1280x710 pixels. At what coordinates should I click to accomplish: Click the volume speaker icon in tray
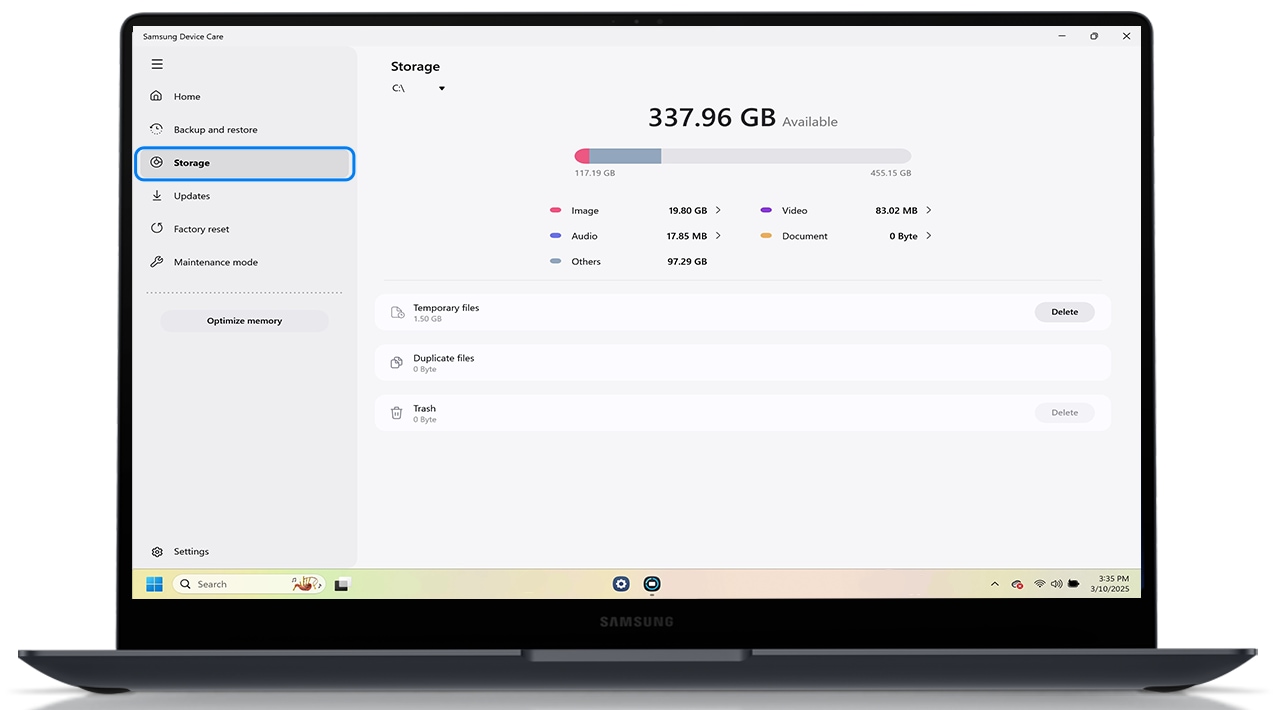point(1056,584)
